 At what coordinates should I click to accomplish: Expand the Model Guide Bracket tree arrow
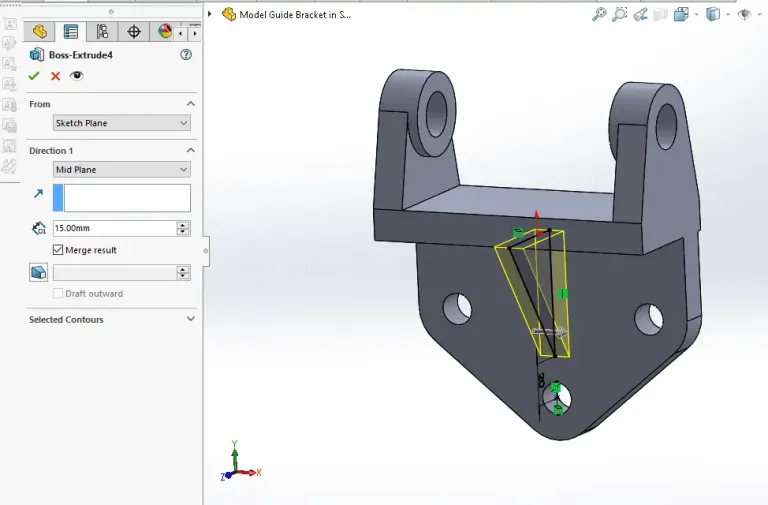tap(211, 14)
